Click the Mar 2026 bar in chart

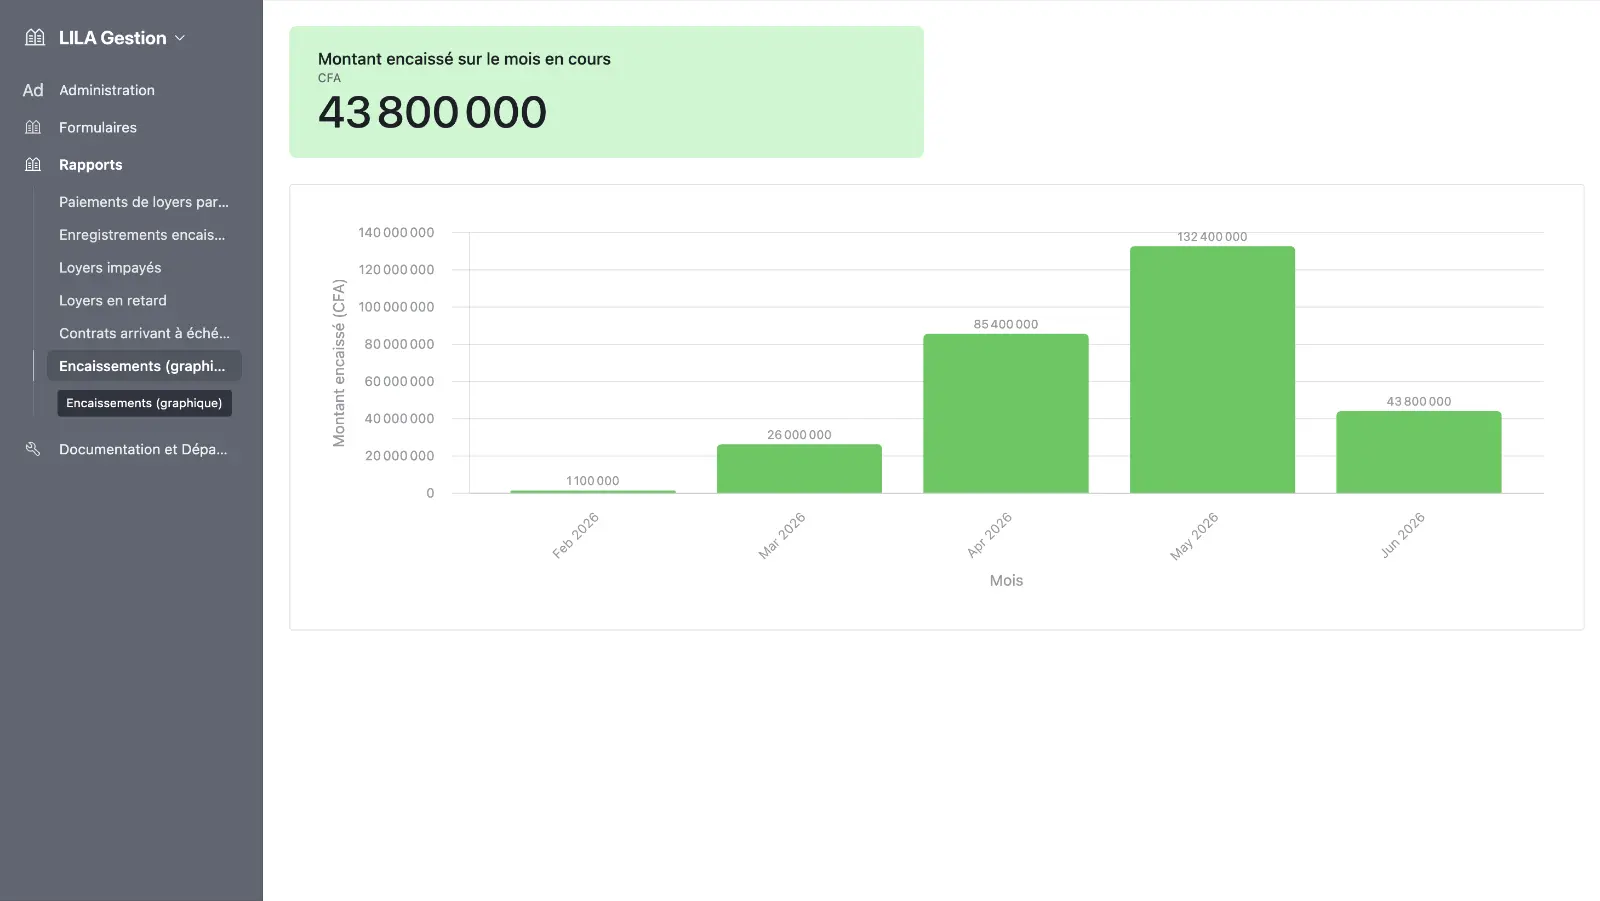click(x=799, y=468)
